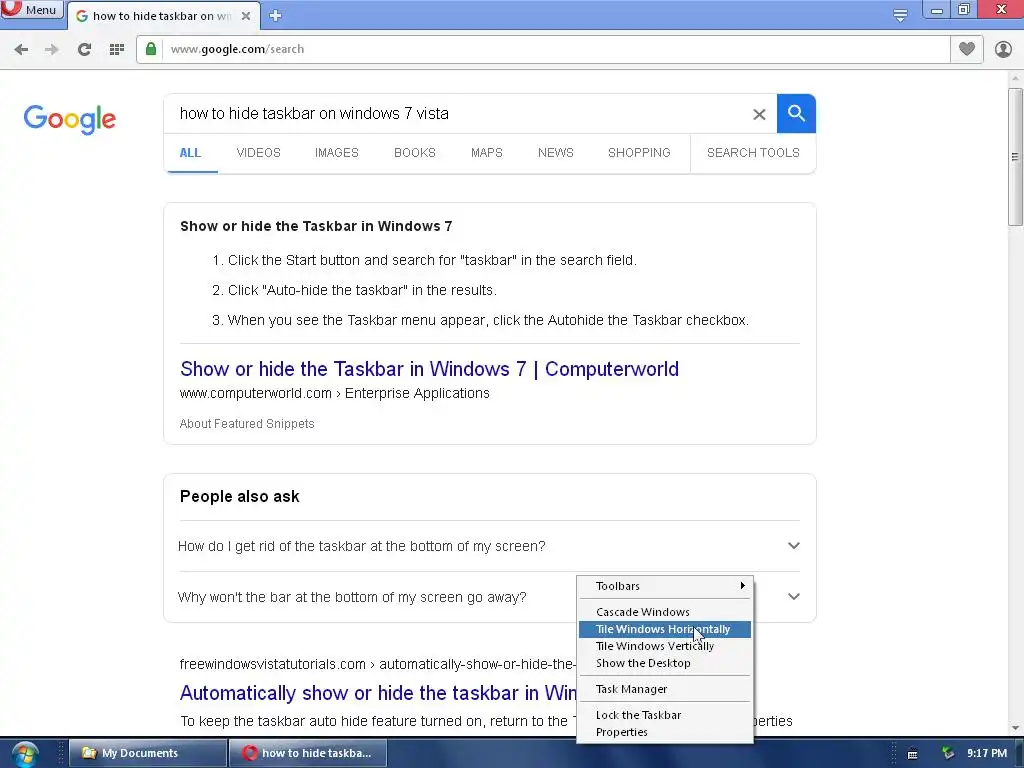1024x768 pixels.
Task: Bookmark page with the heart icon
Action: pos(967,49)
